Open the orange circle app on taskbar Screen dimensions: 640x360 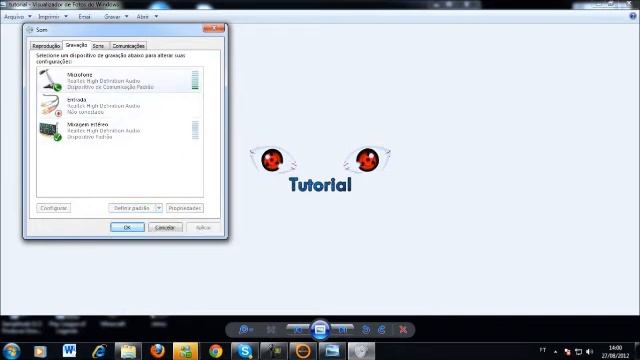[303, 351]
